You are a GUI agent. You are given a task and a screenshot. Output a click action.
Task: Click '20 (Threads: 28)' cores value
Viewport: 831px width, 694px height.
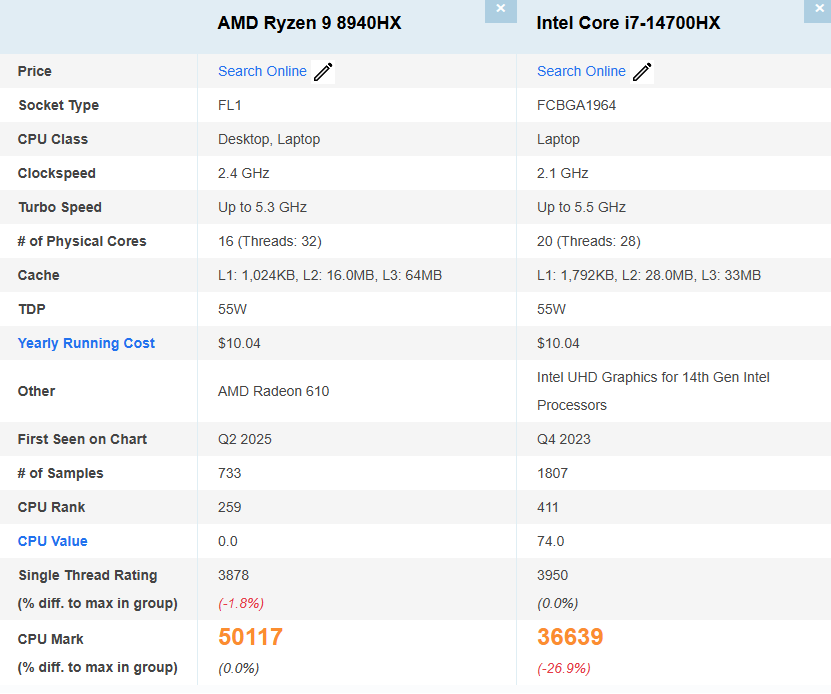point(589,241)
